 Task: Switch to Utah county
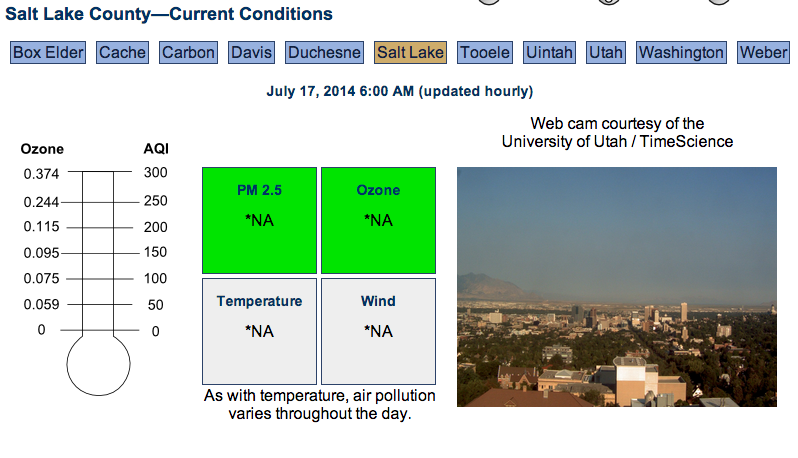(x=606, y=52)
